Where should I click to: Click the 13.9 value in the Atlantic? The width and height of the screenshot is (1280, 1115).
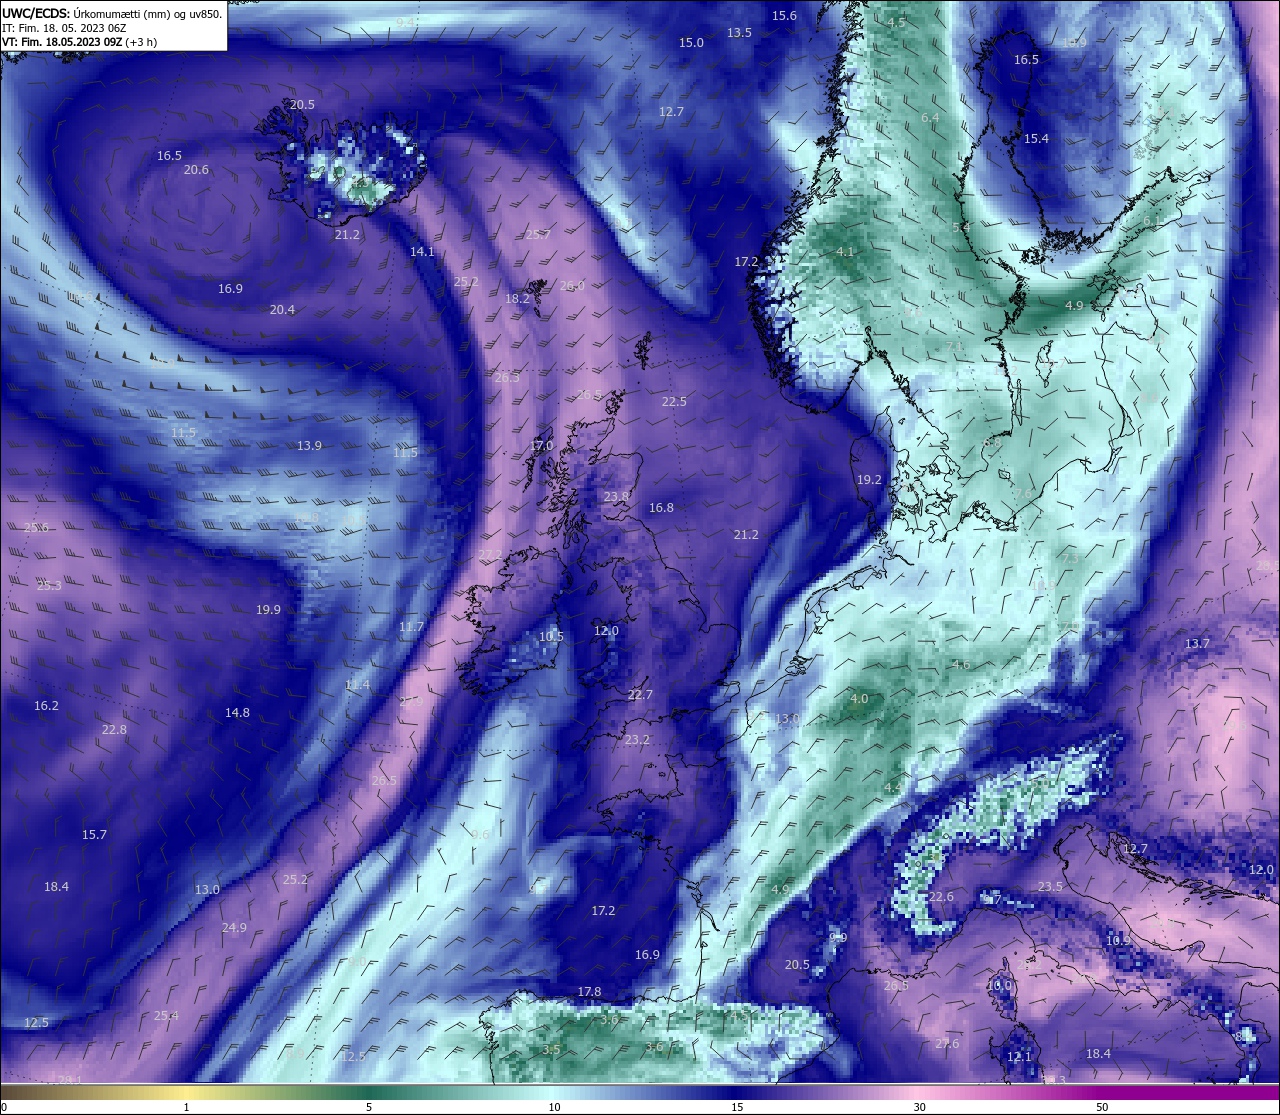tap(309, 446)
